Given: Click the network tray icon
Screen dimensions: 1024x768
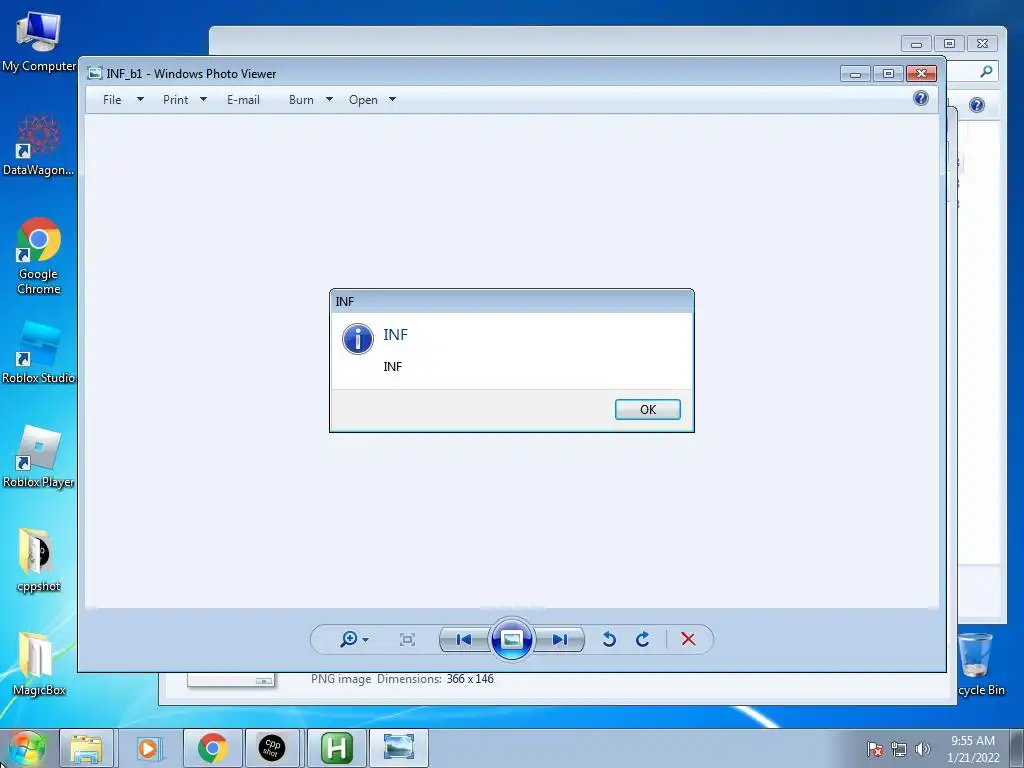Looking at the screenshot, I should 899,749.
